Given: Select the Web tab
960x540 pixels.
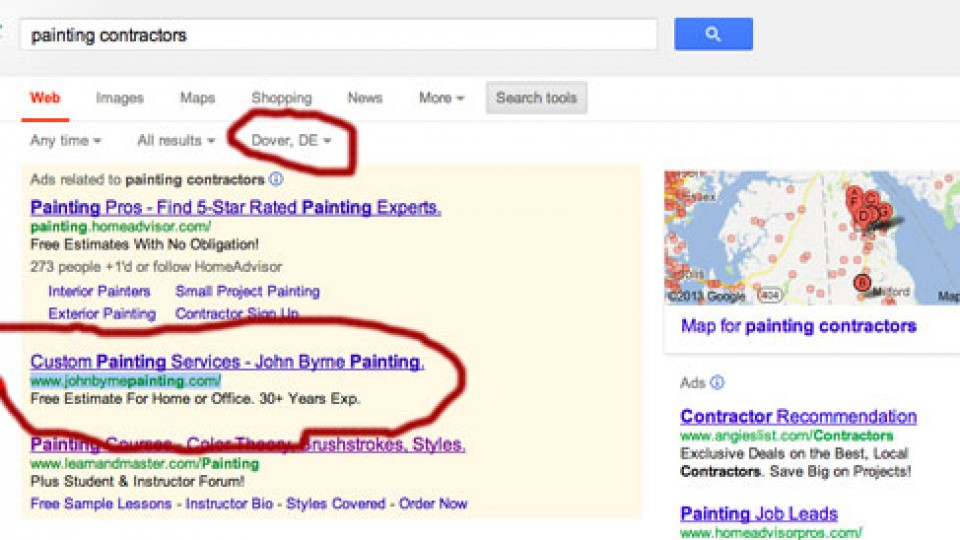Looking at the screenshot, I should click(45, 97).
